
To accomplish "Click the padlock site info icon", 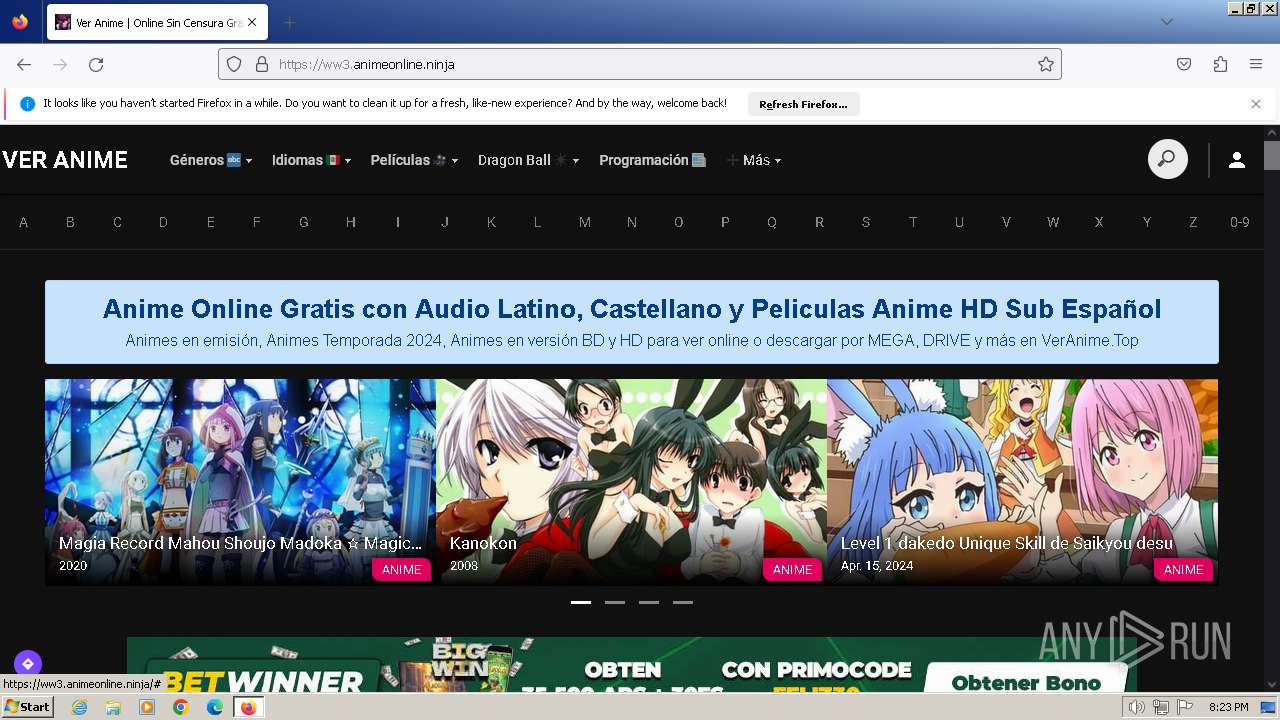I will point(262,64).
